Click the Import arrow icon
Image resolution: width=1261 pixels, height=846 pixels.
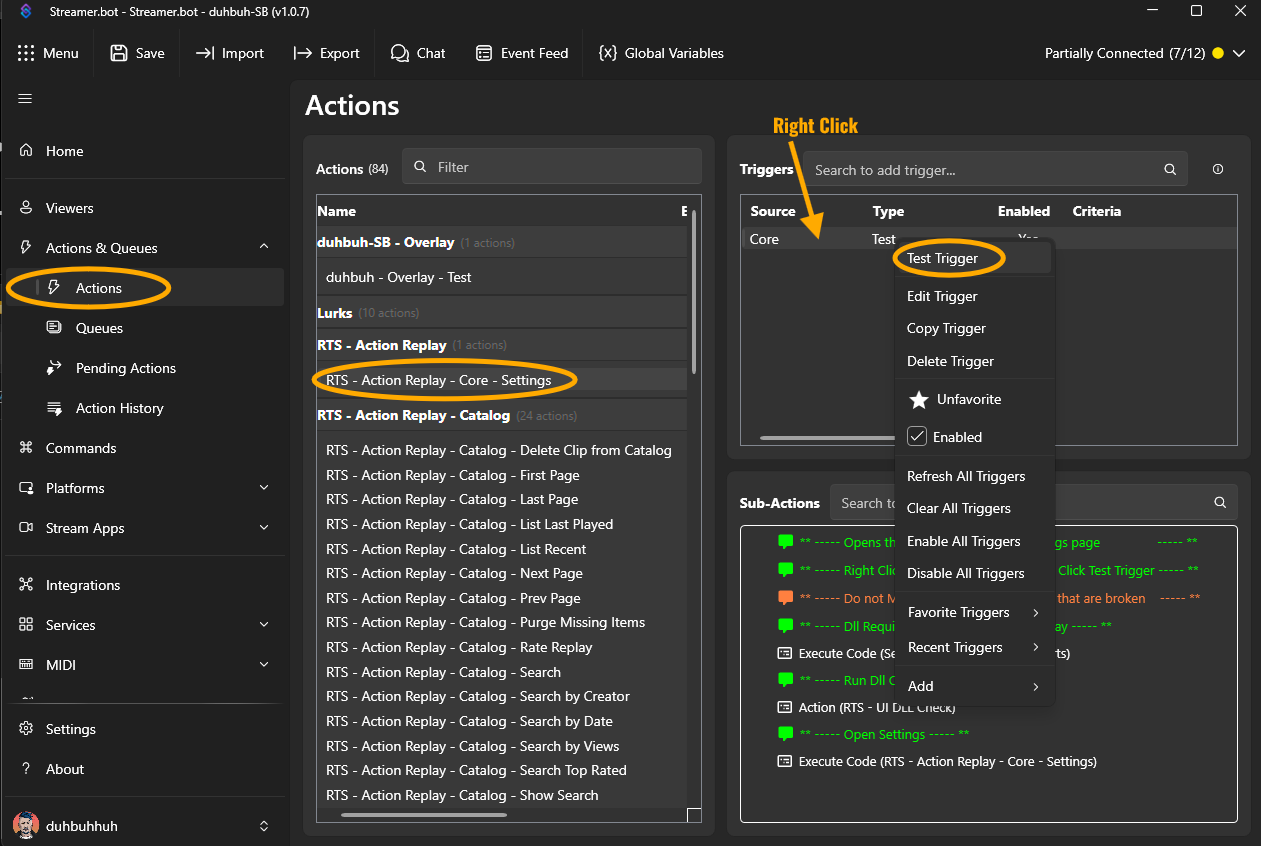click(205, 53)
